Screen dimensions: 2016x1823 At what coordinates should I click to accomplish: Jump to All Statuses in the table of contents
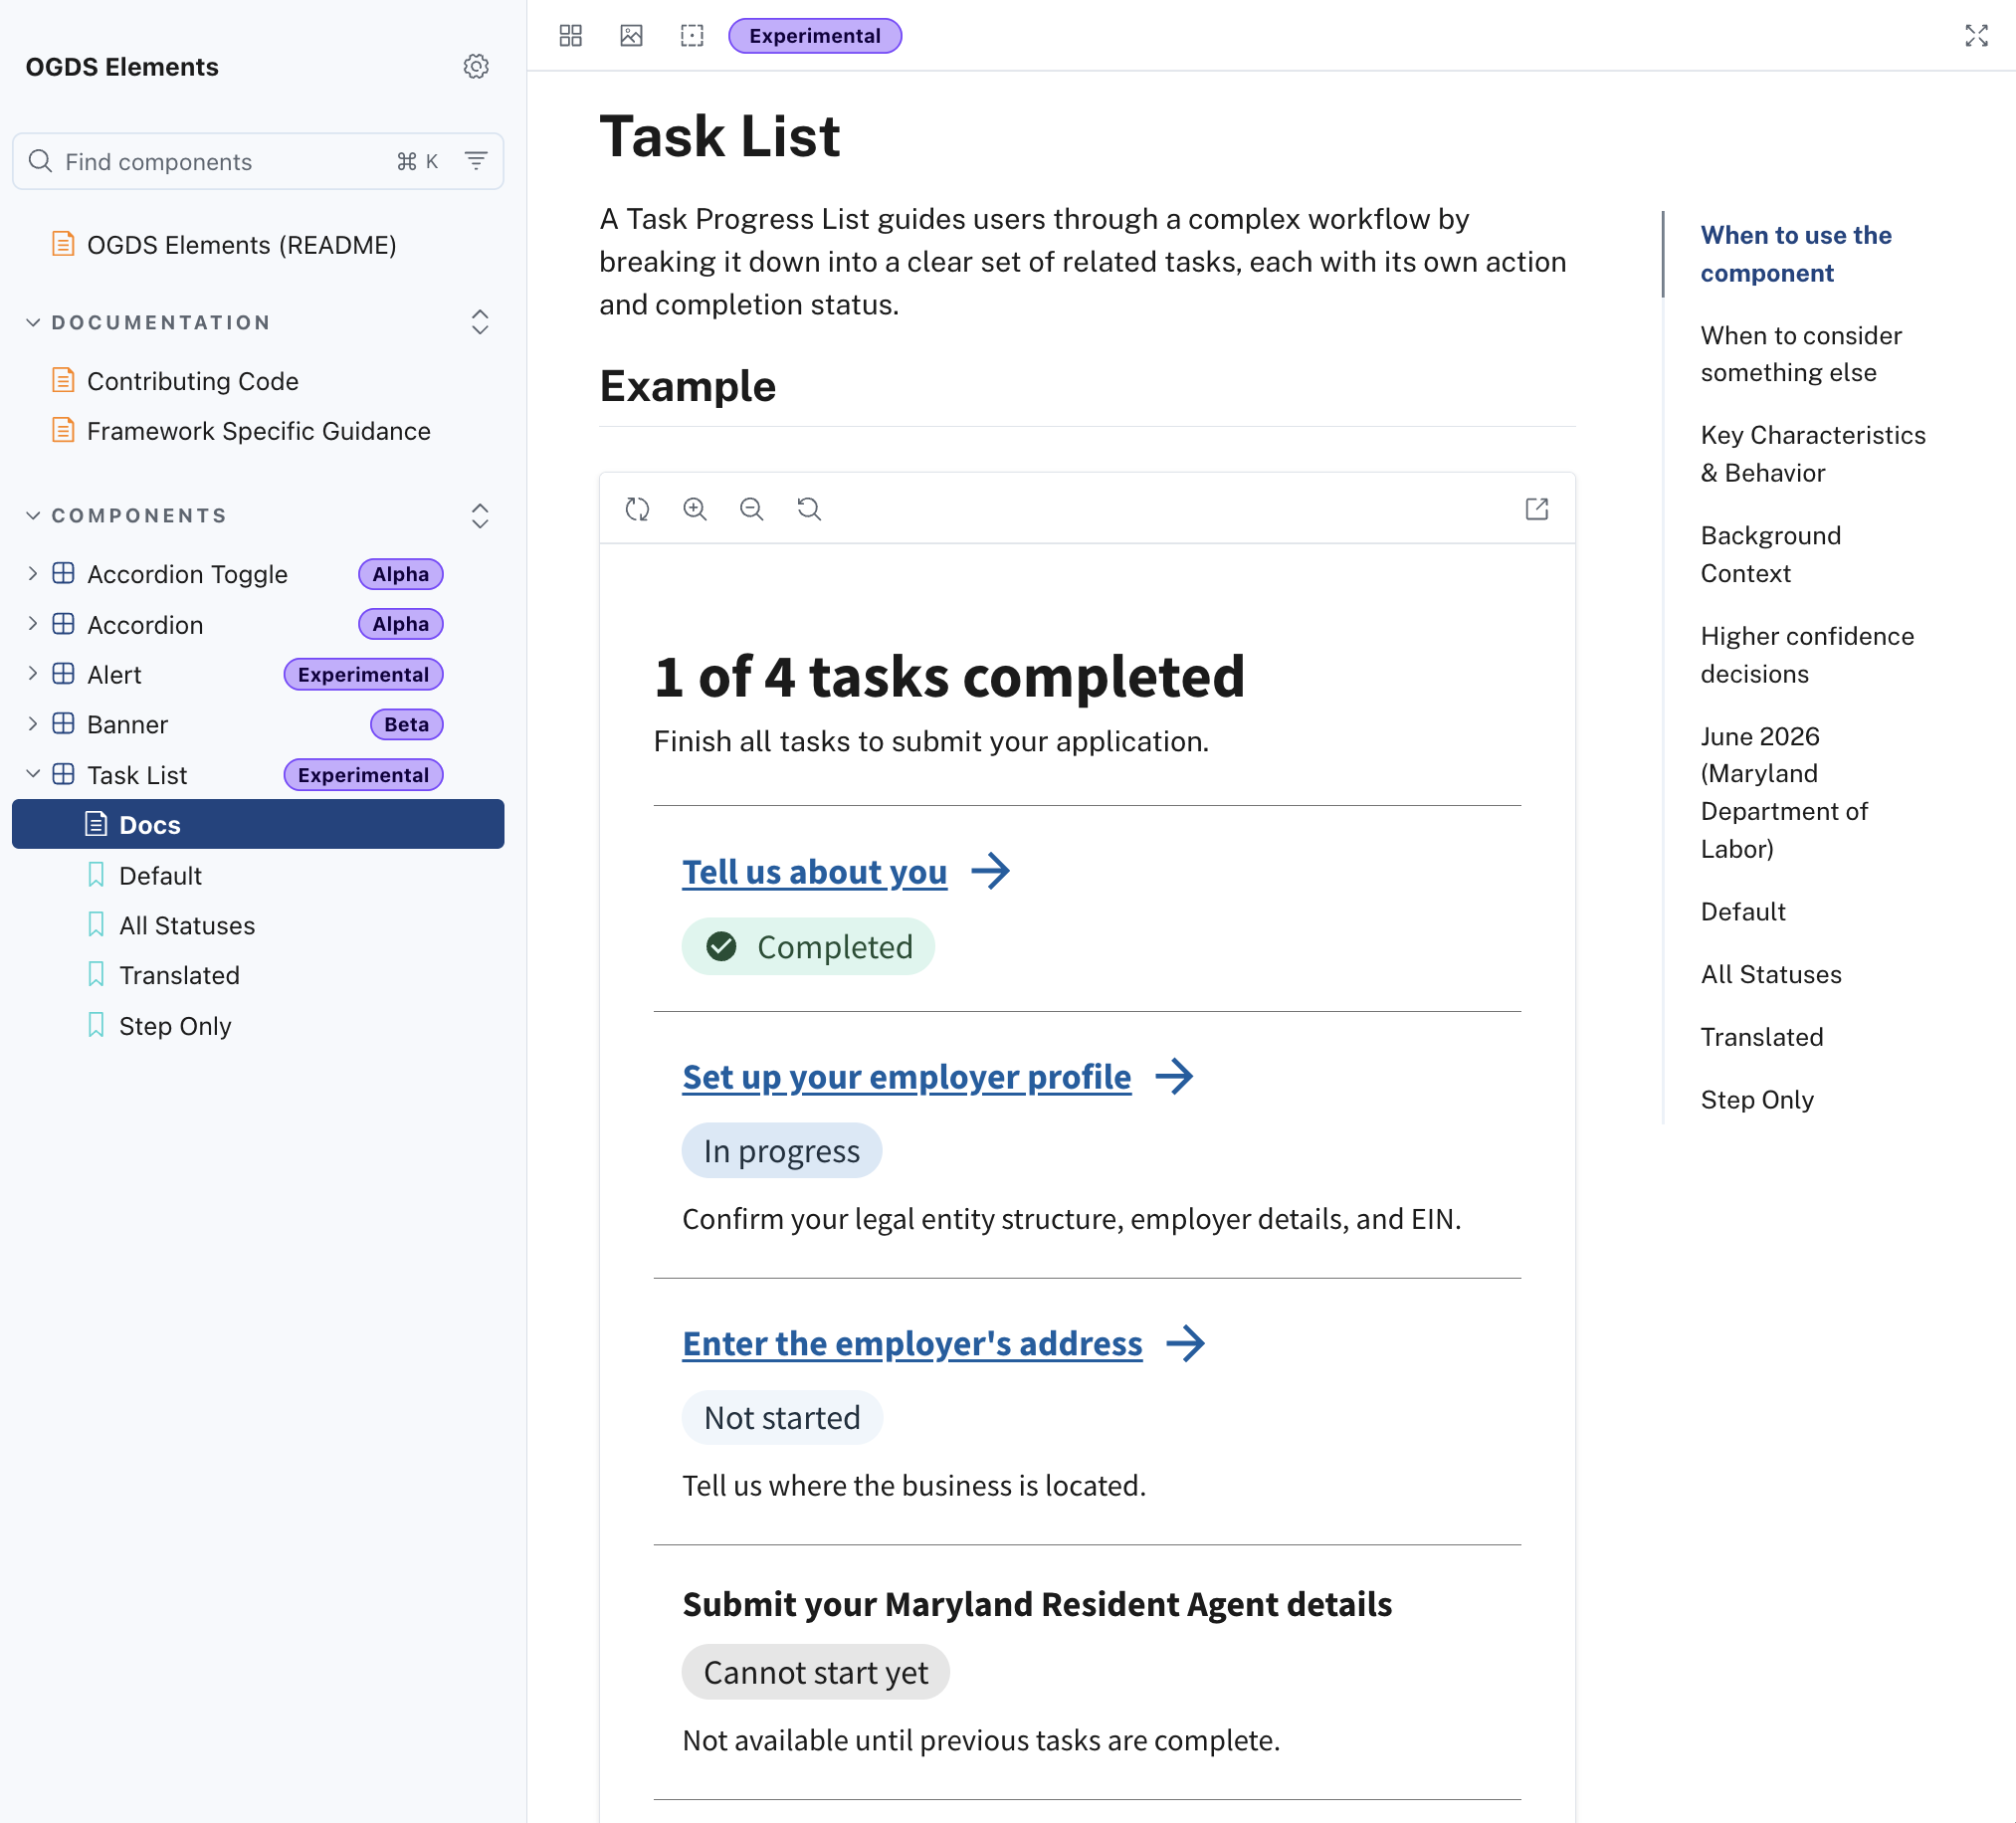[1771, 974]
